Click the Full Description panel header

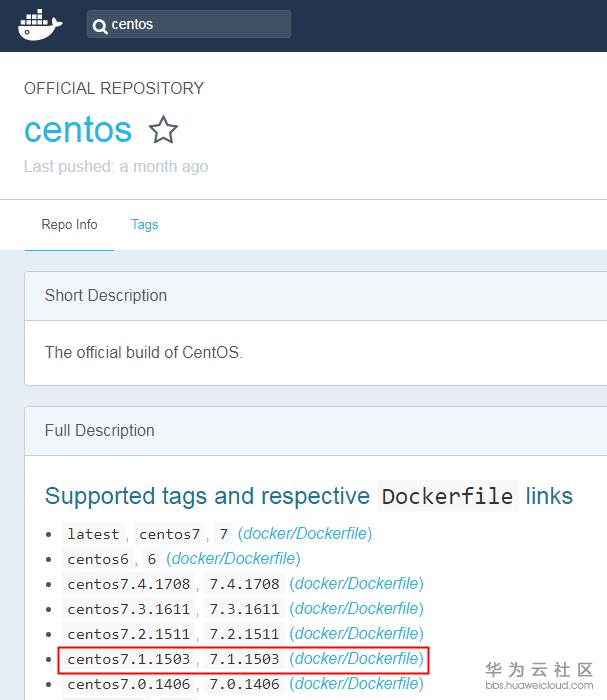[x=99, y=430]
